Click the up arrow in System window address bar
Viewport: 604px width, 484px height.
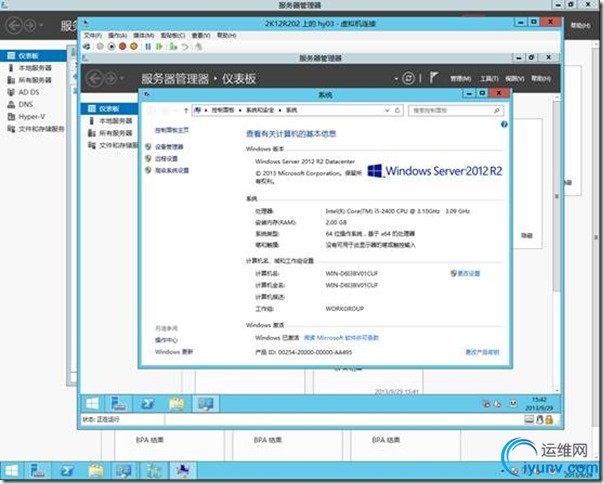tap(186, 111)
